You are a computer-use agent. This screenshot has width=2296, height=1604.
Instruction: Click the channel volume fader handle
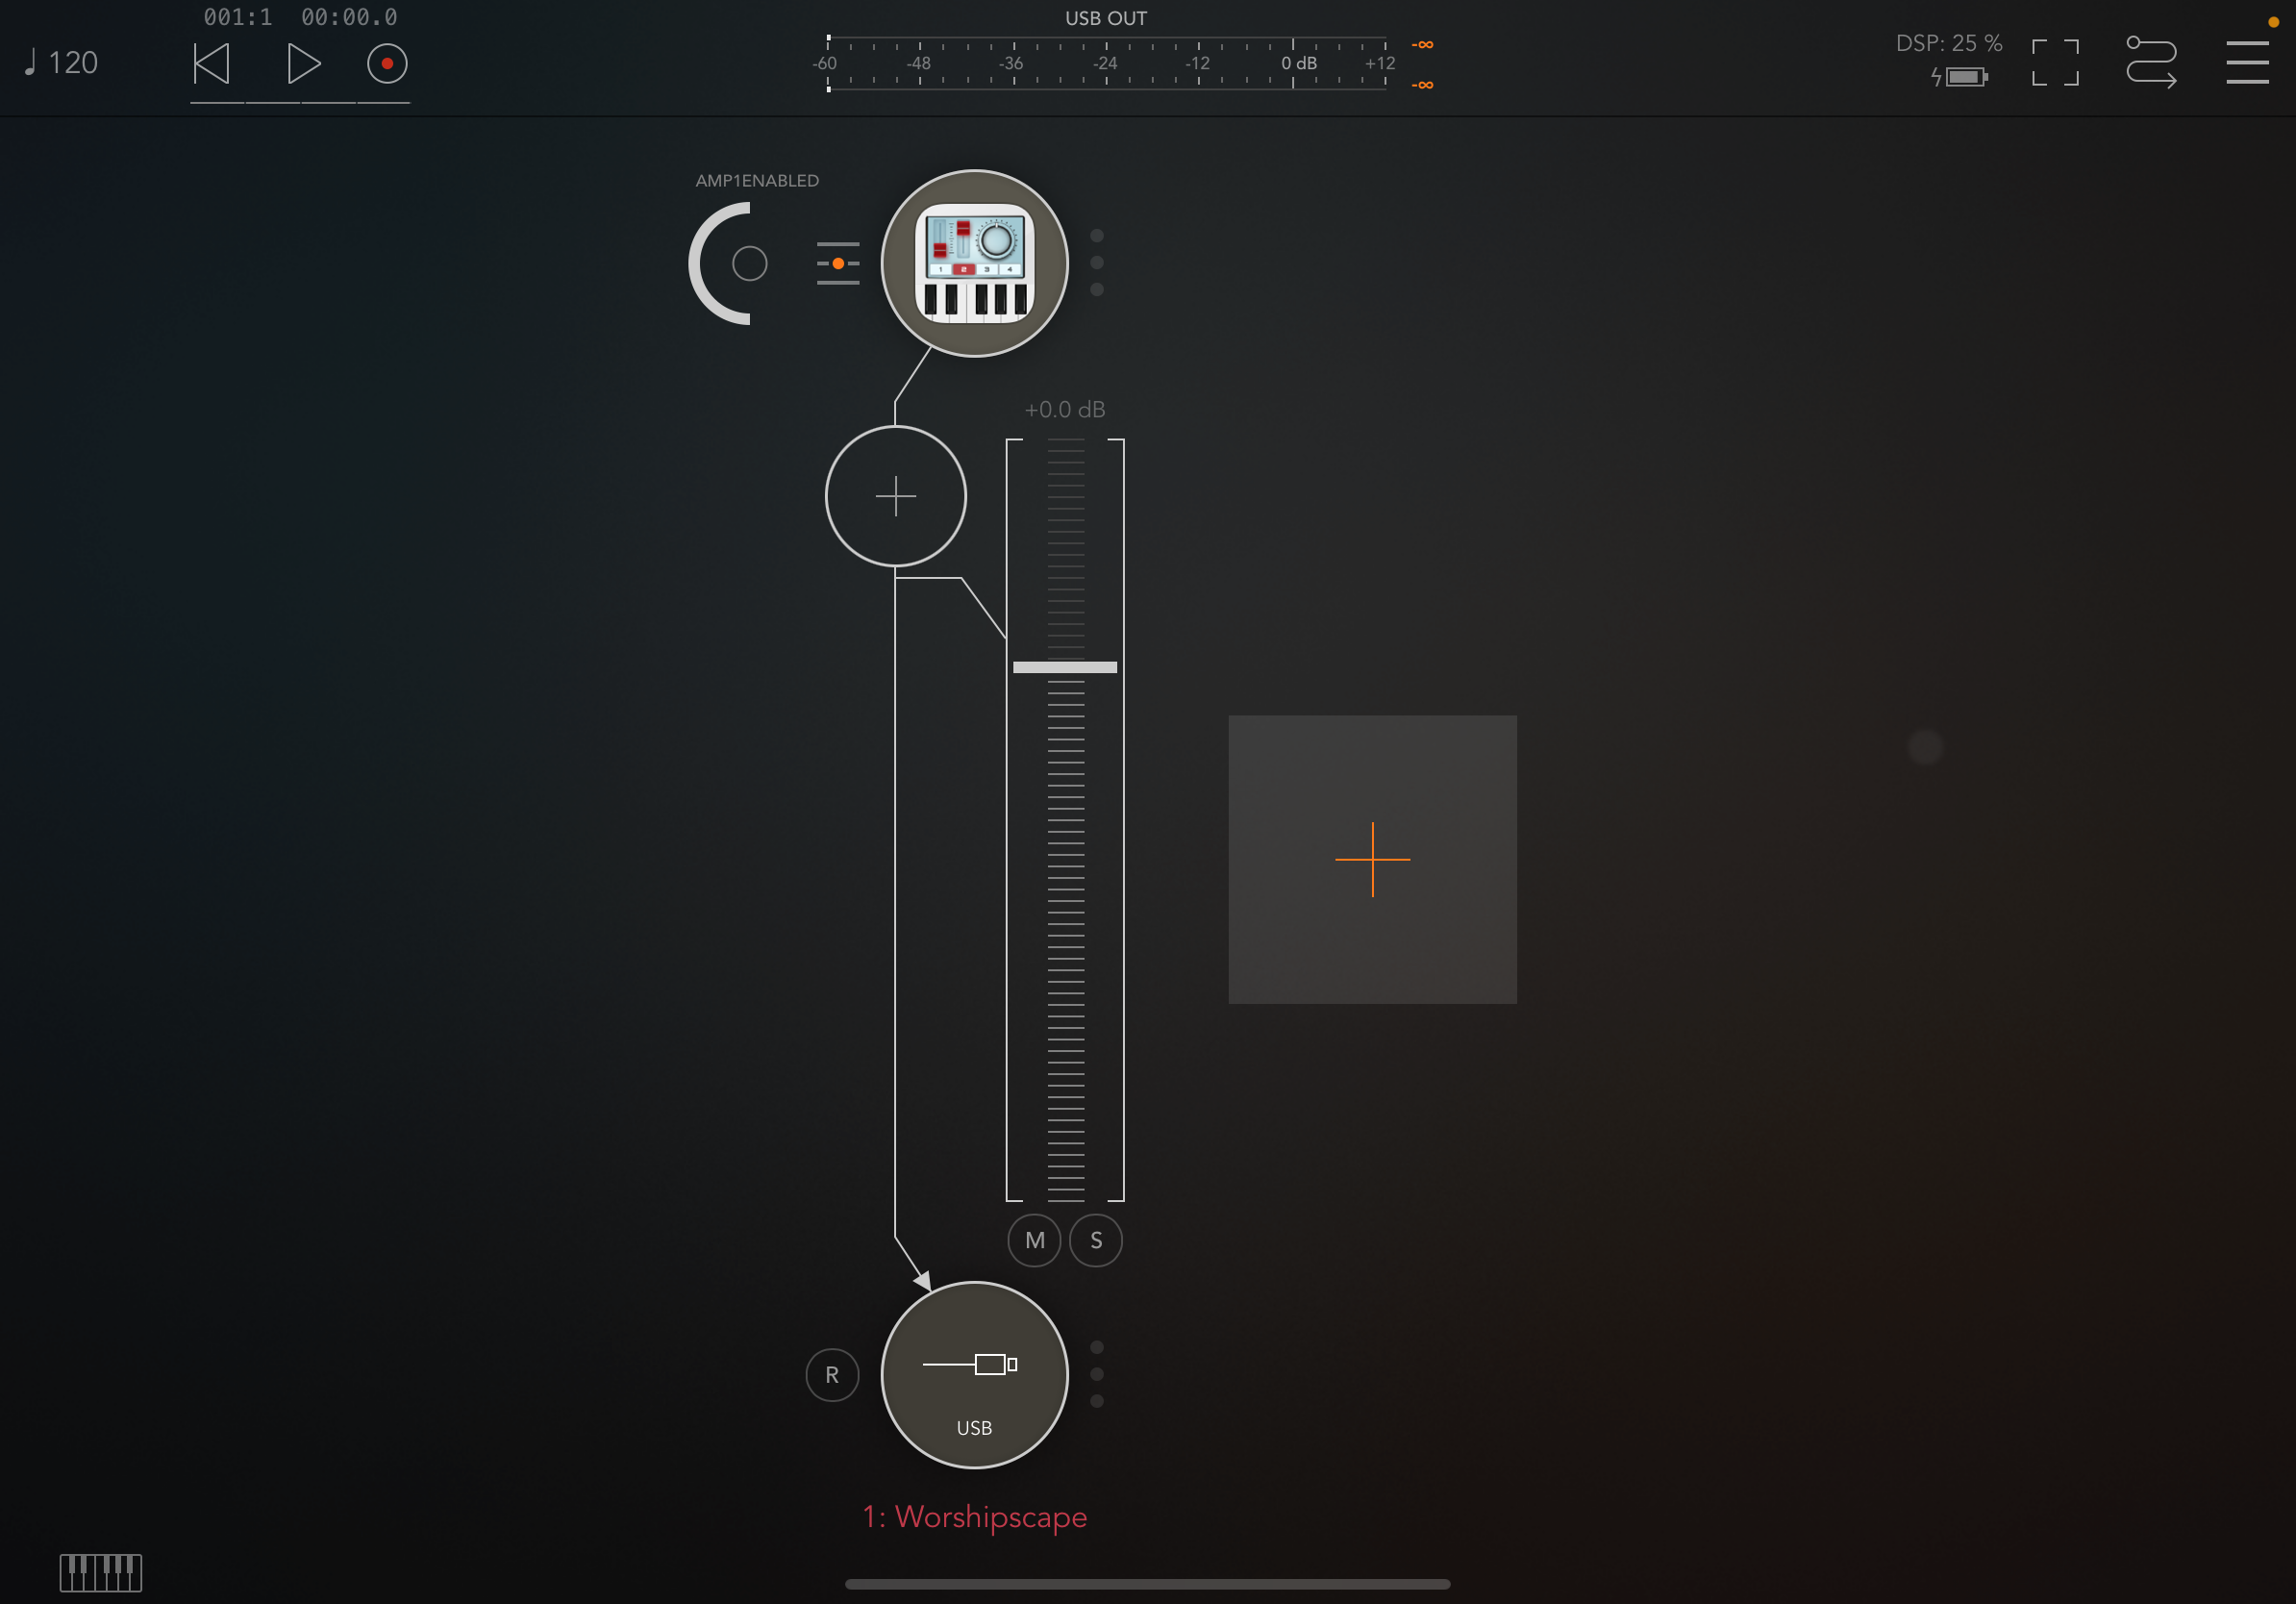click(x=1065, y=667)
